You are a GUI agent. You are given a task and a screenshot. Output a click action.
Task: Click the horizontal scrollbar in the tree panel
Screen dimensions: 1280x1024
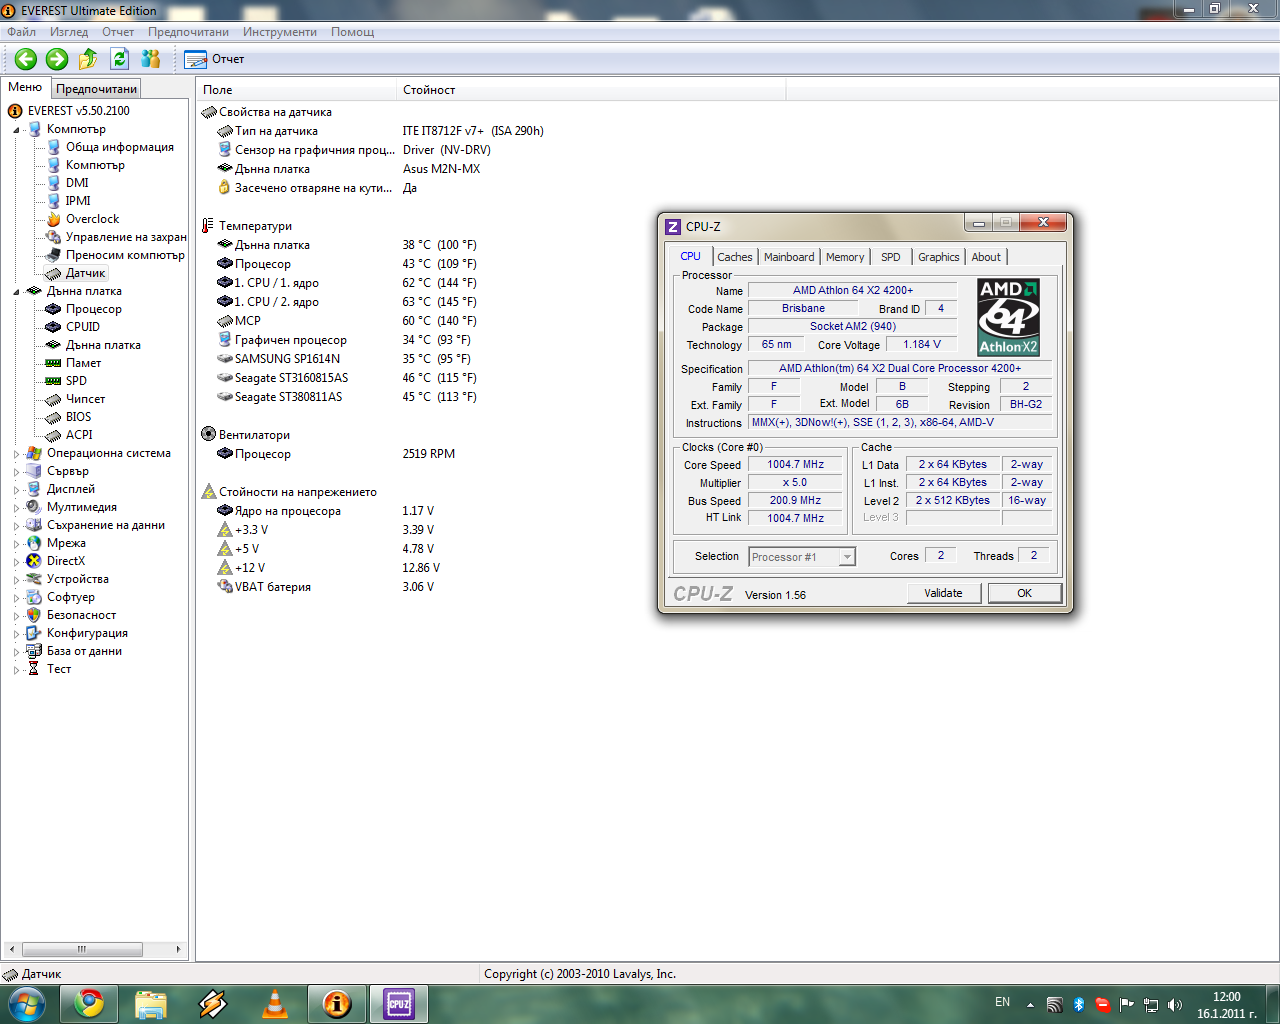pos(82,949)
